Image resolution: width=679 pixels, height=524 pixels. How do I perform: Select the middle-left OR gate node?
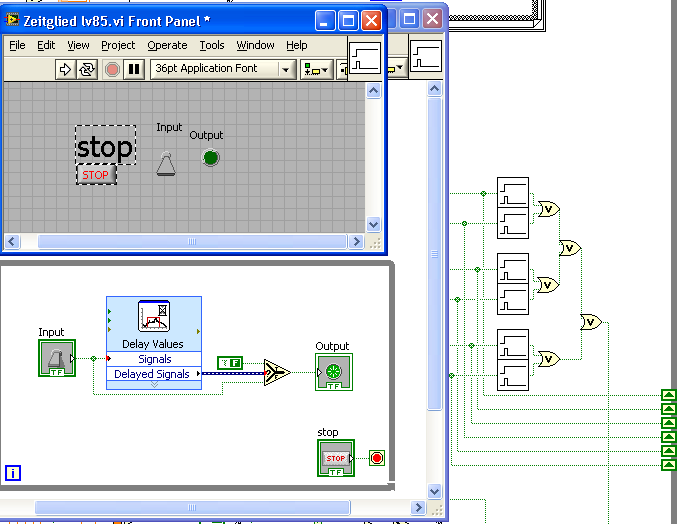(x=548, y=285)
